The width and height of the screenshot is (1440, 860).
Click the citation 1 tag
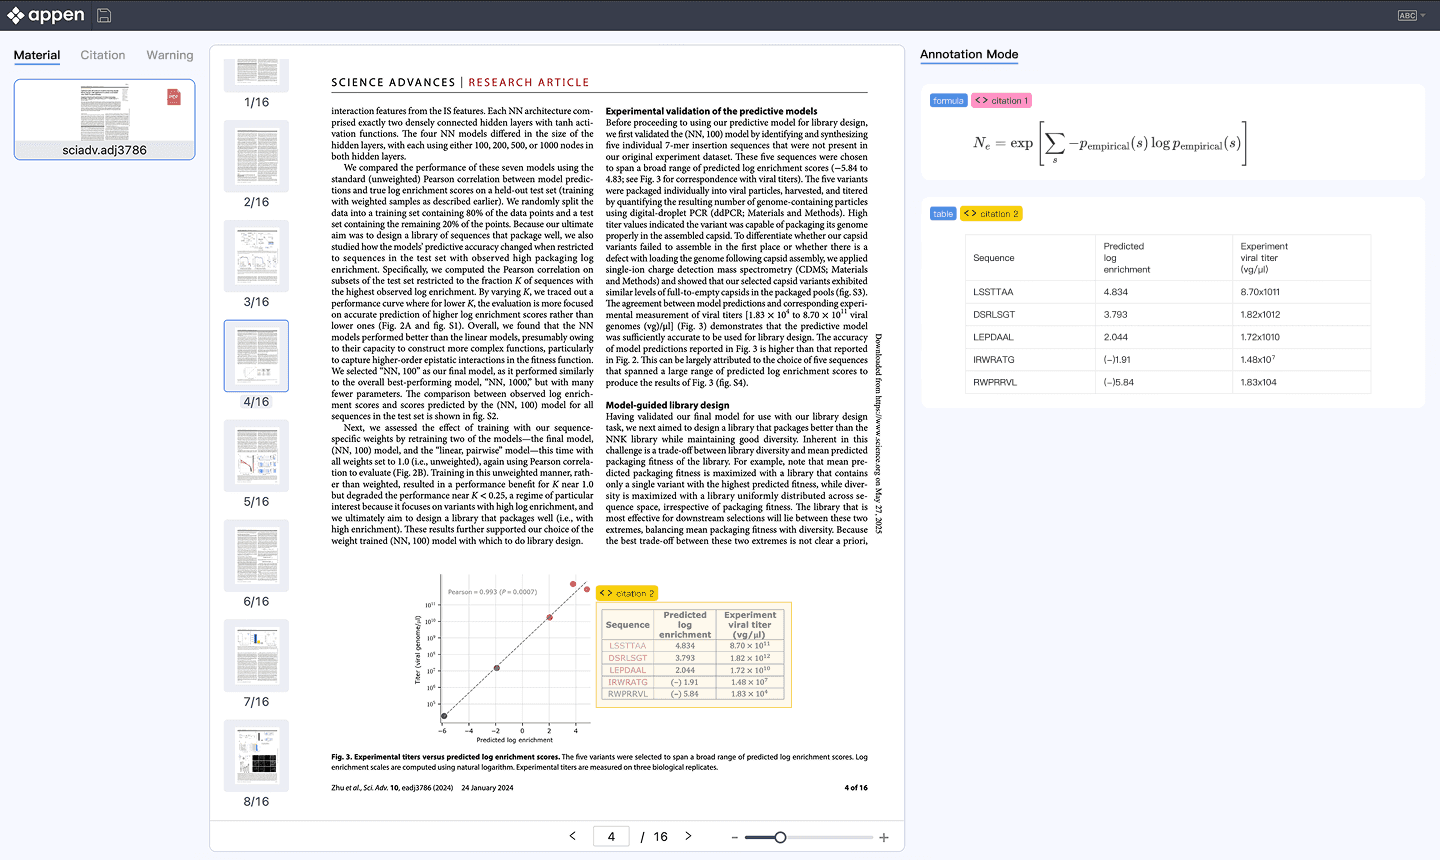[1001, 101]
